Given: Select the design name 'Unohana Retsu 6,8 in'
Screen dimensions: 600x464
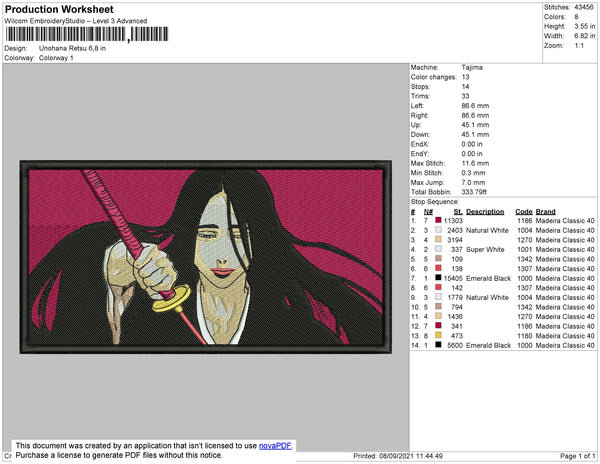Looking at the screenshot, I should click(x=72, y=49).
